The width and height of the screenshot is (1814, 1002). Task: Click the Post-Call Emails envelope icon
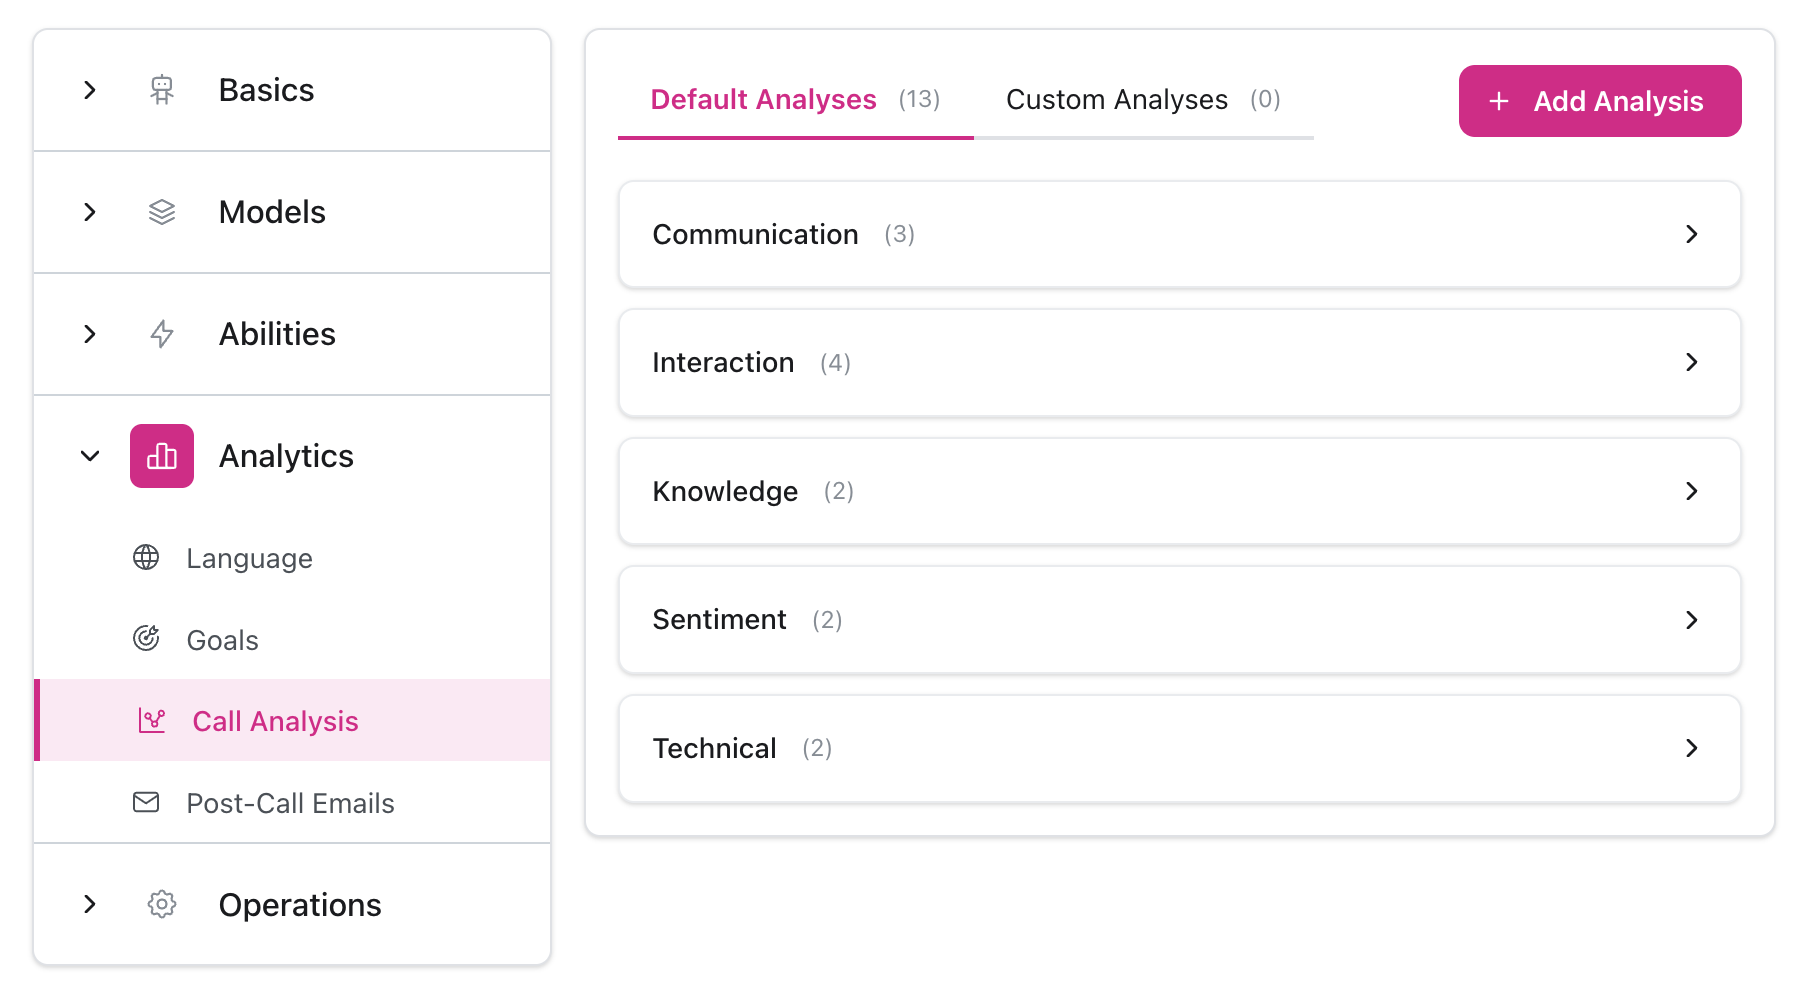146,802
